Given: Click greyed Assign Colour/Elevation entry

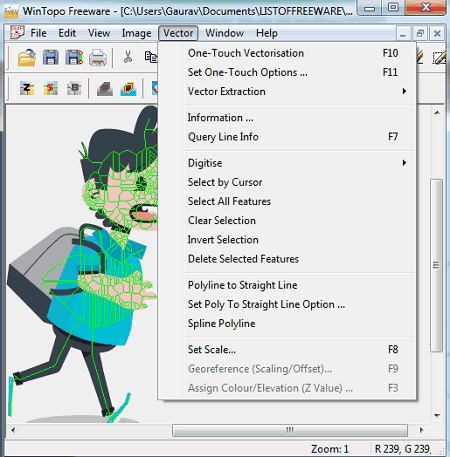Looking at the screenshot, I should point(287,388).
